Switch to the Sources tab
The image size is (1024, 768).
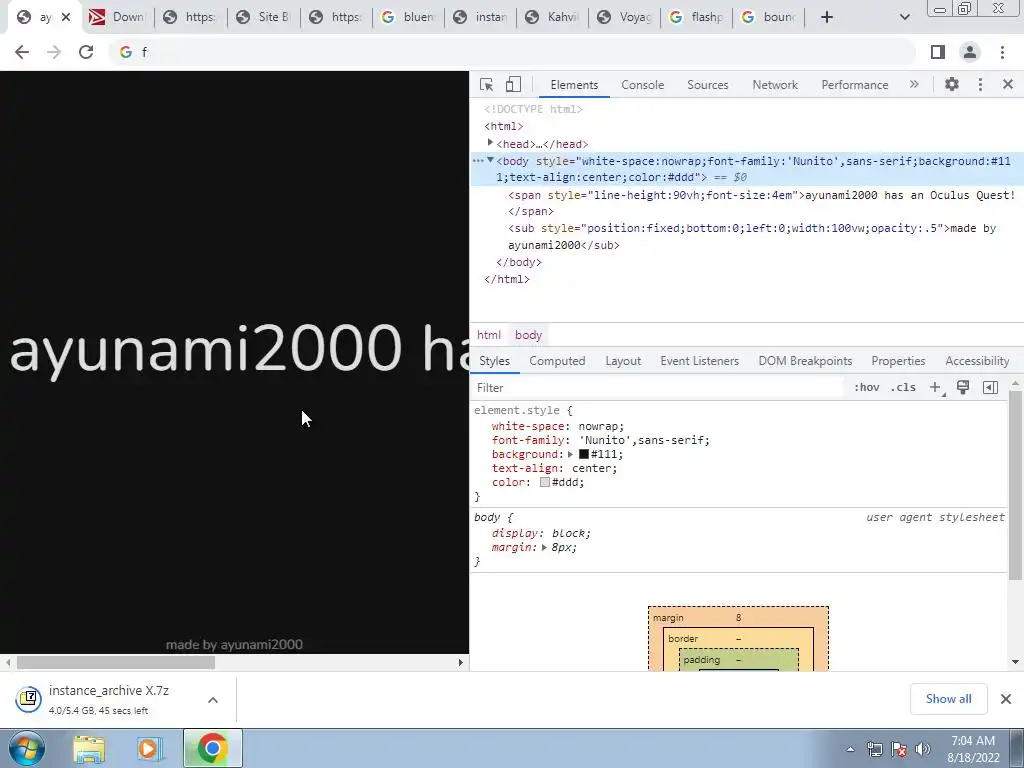tap(707, 85)
